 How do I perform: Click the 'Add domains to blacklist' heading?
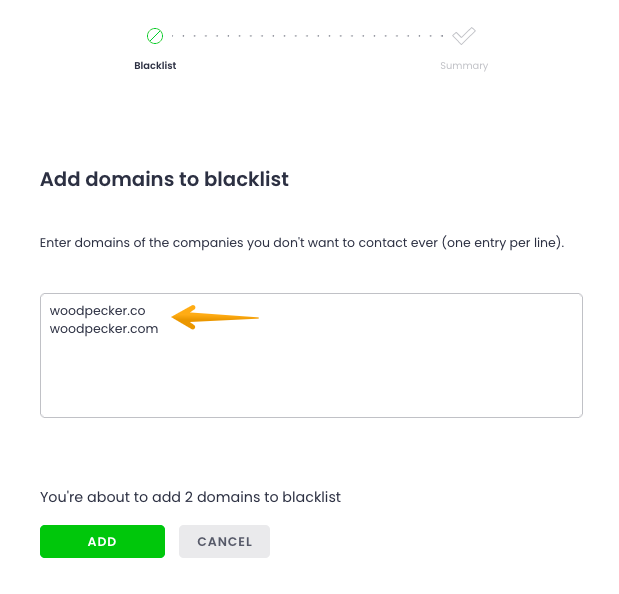coord(164,180)
